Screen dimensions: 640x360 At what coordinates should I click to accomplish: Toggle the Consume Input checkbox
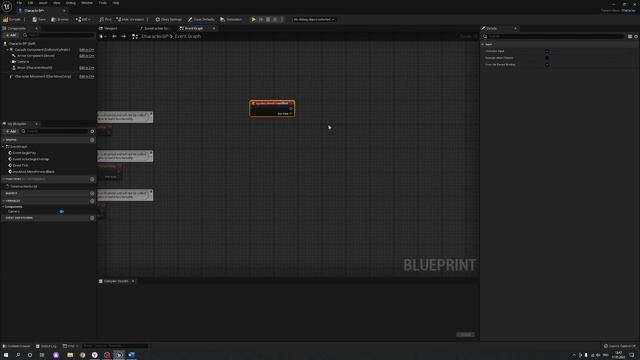pyautogui.click(x=547, y=51)
